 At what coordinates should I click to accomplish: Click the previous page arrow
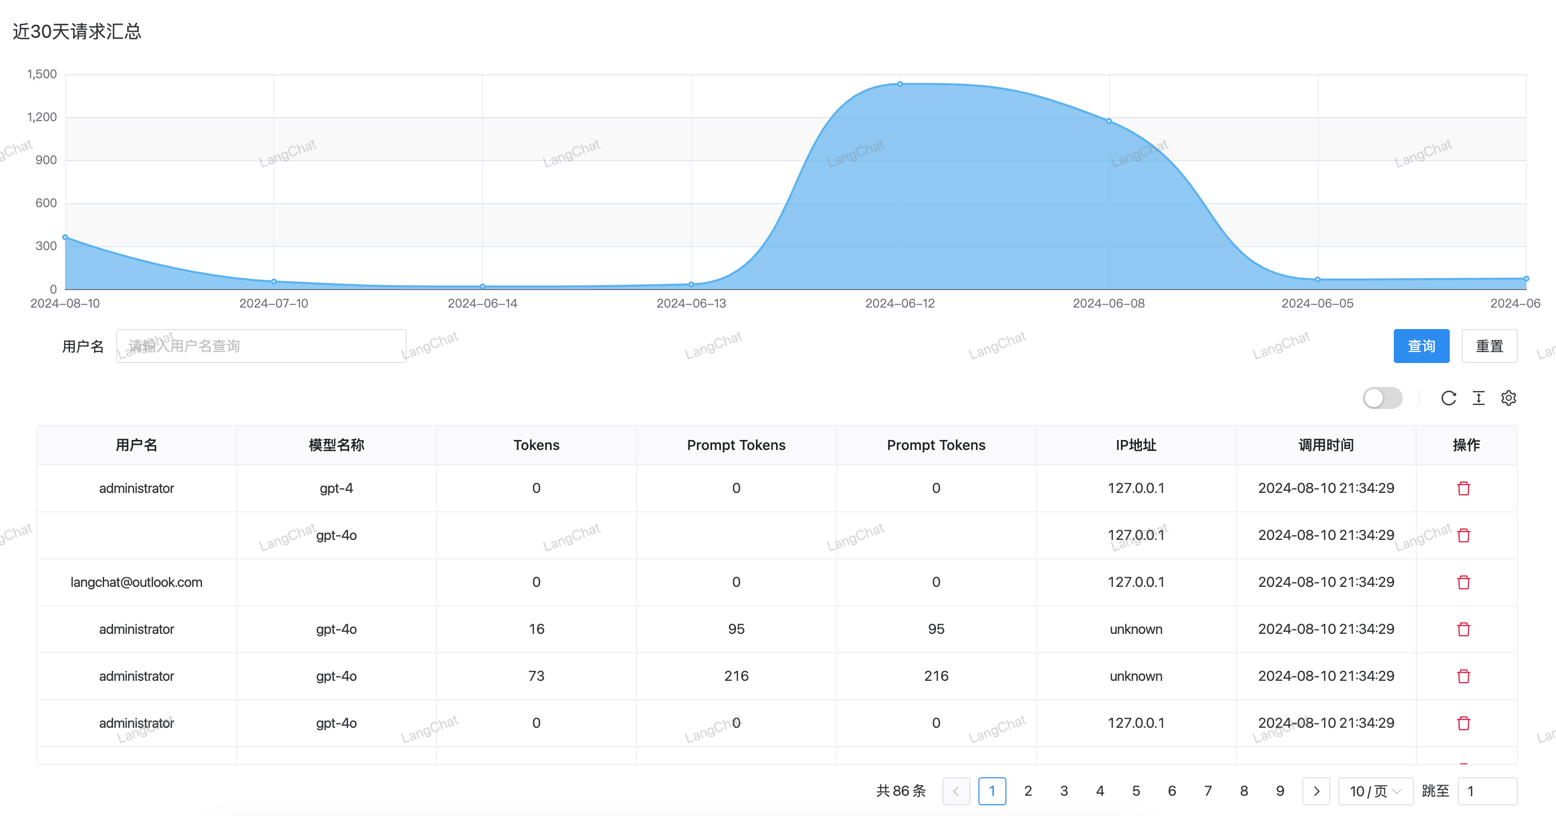point(956,791)
